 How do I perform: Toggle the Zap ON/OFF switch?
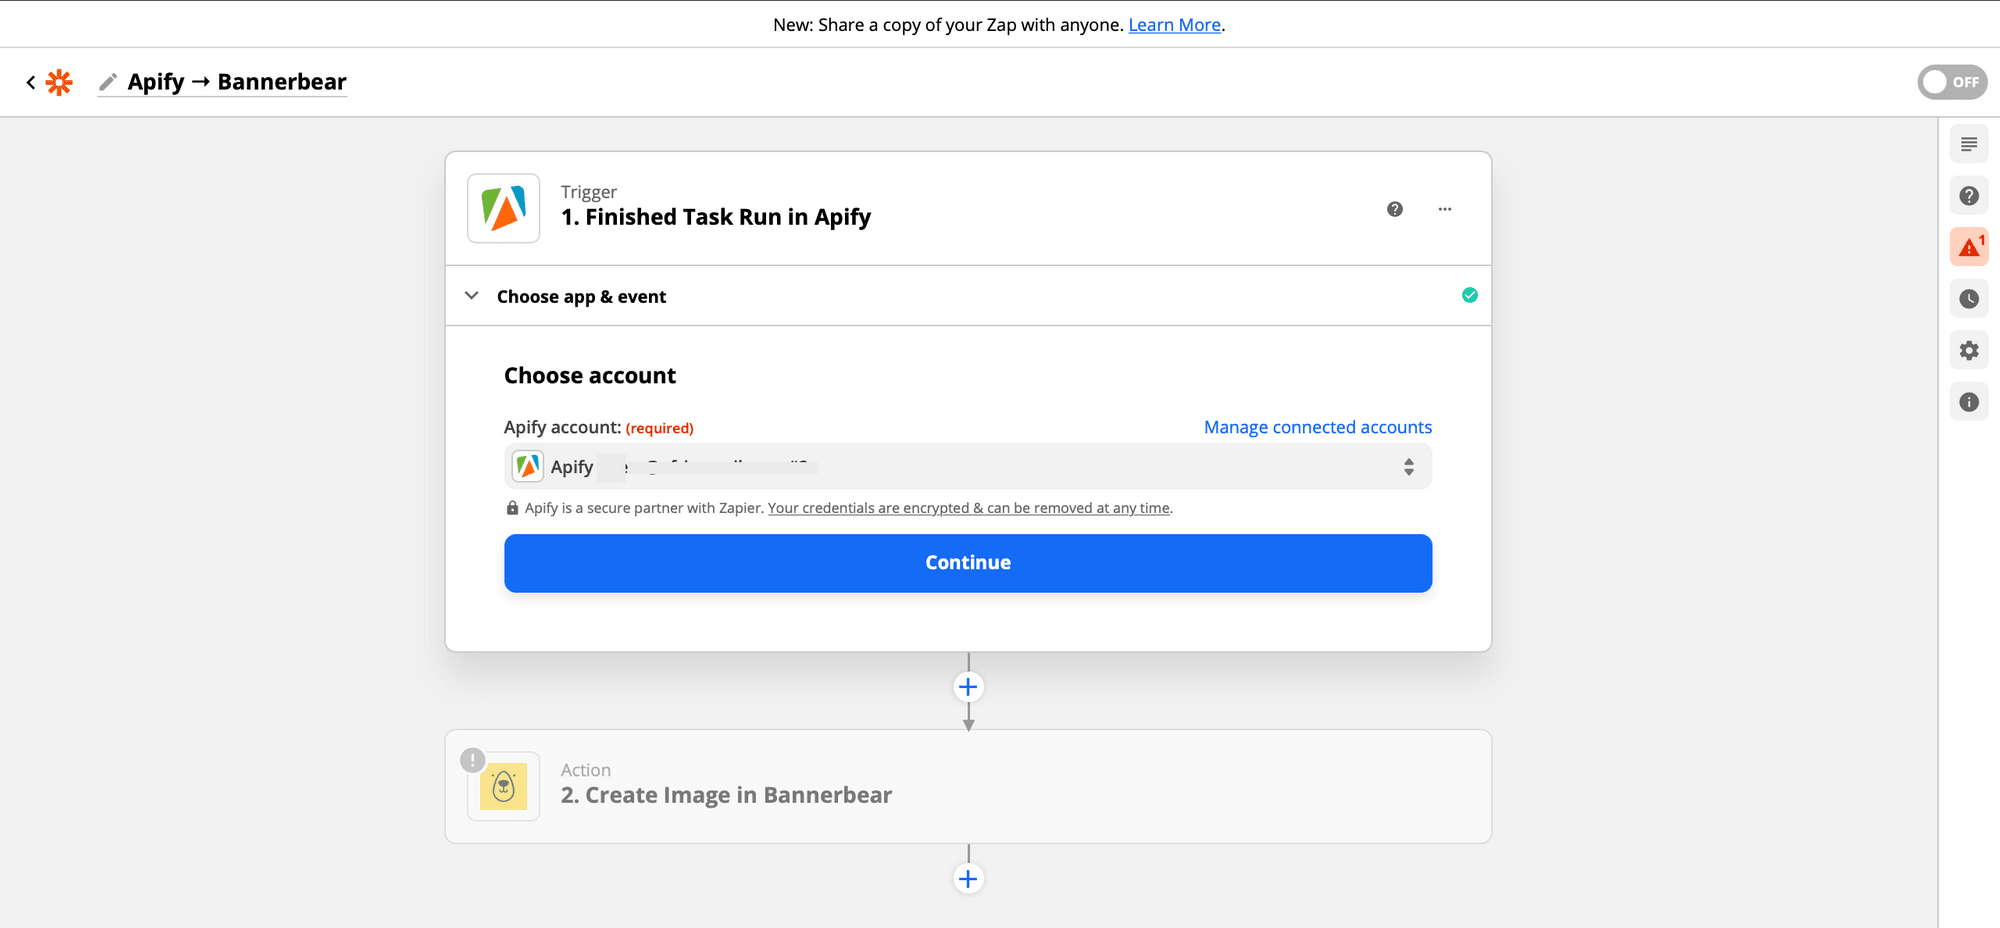point(1952,82)
